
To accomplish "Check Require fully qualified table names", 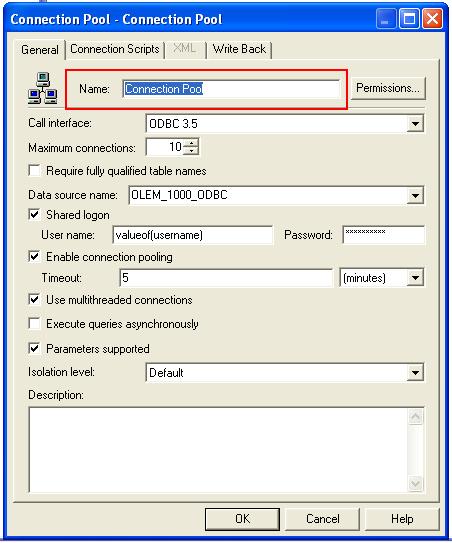I will point(34,171).
